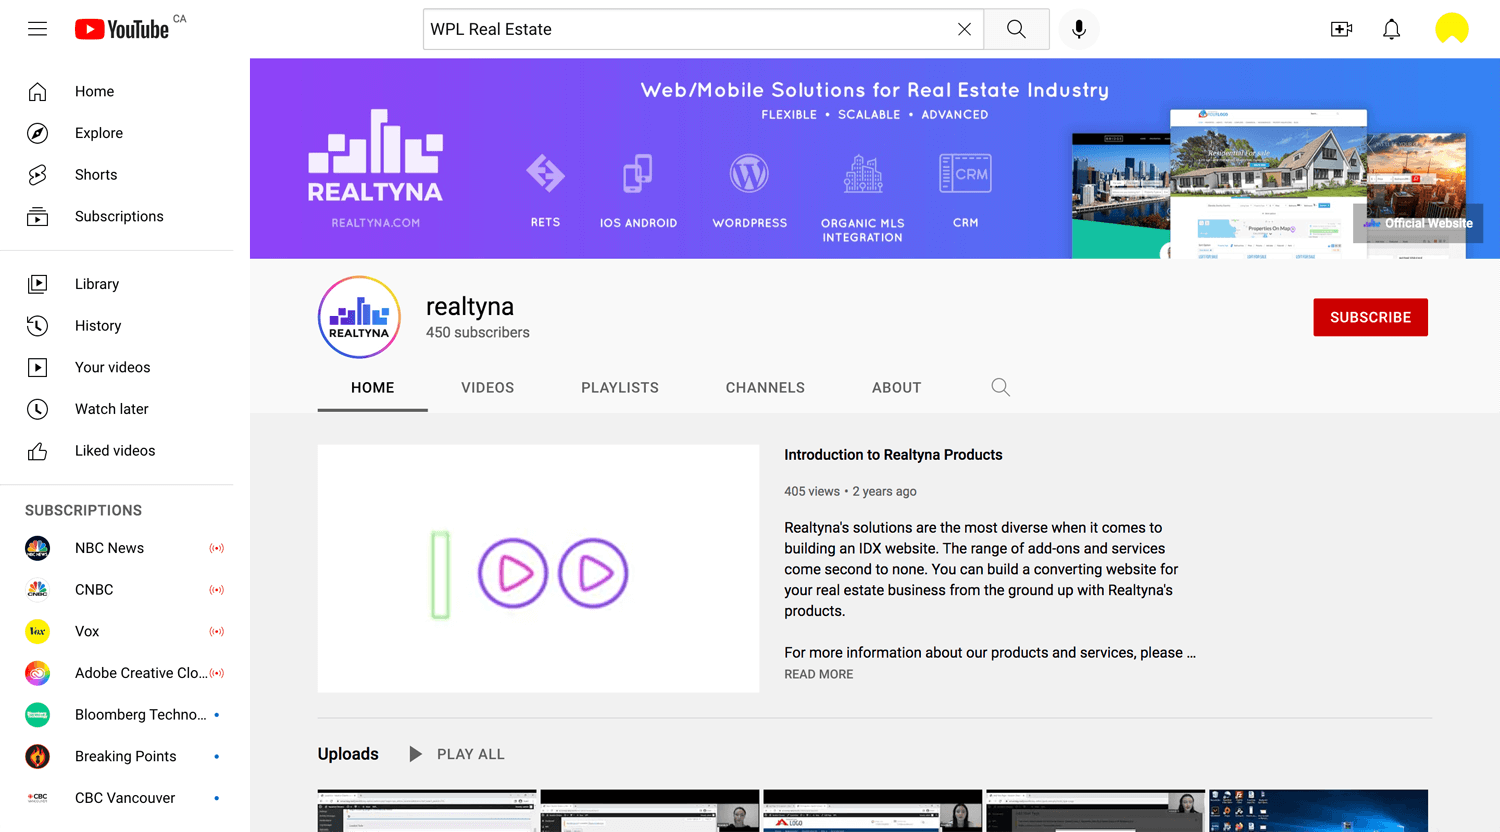The height and width of the screenshot is (832, 1500).
Task: Search within the realtyna channel
Action: click(x=1000, y=387)
